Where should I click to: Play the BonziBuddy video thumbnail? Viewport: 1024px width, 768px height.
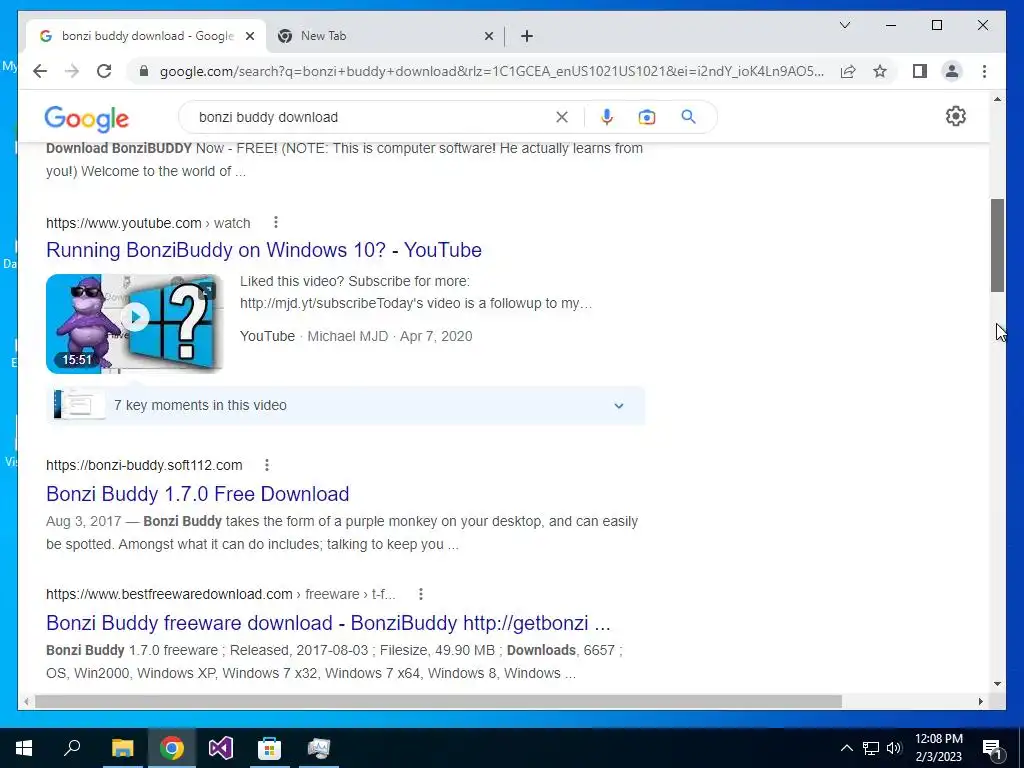[x=135, y=323]
